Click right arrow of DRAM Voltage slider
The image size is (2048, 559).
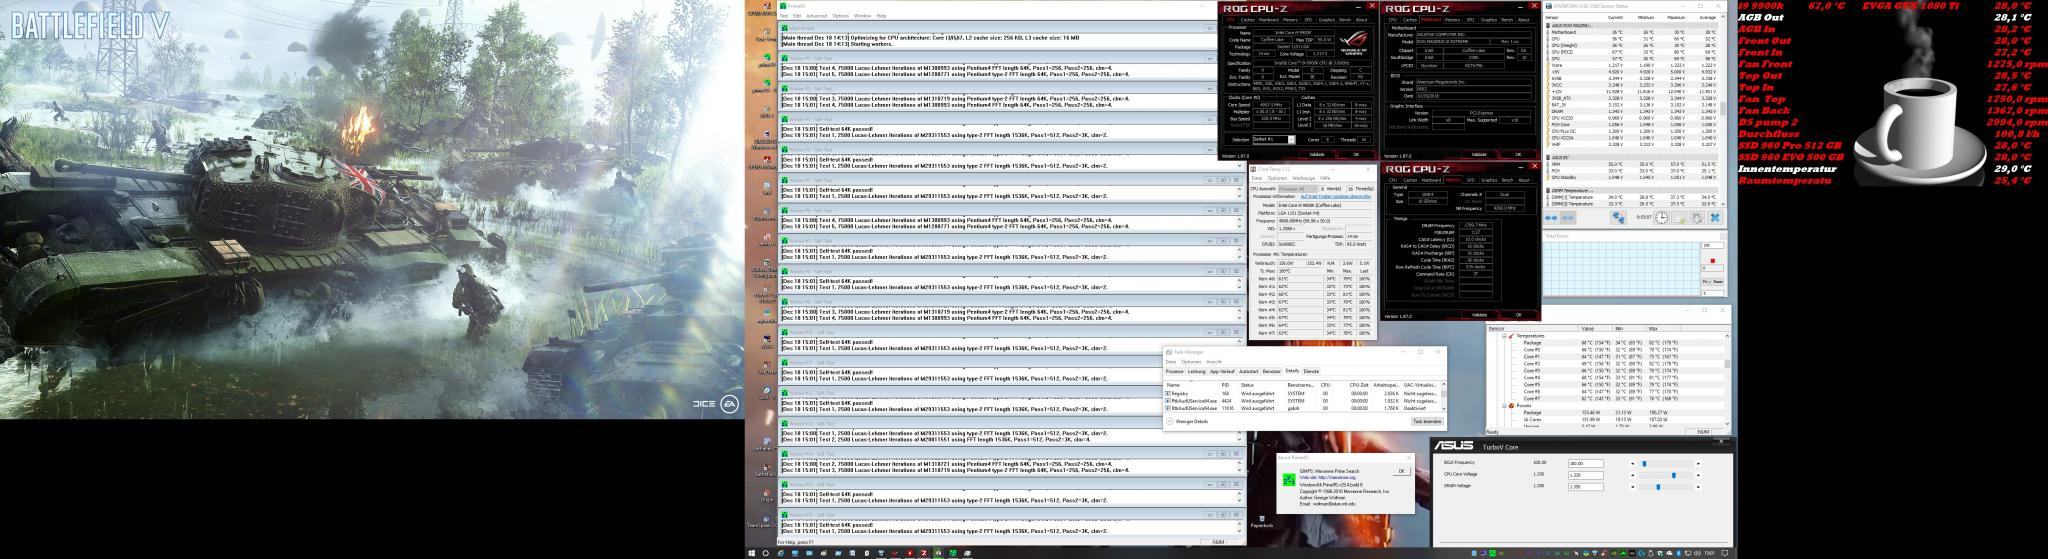(1698, 487)
